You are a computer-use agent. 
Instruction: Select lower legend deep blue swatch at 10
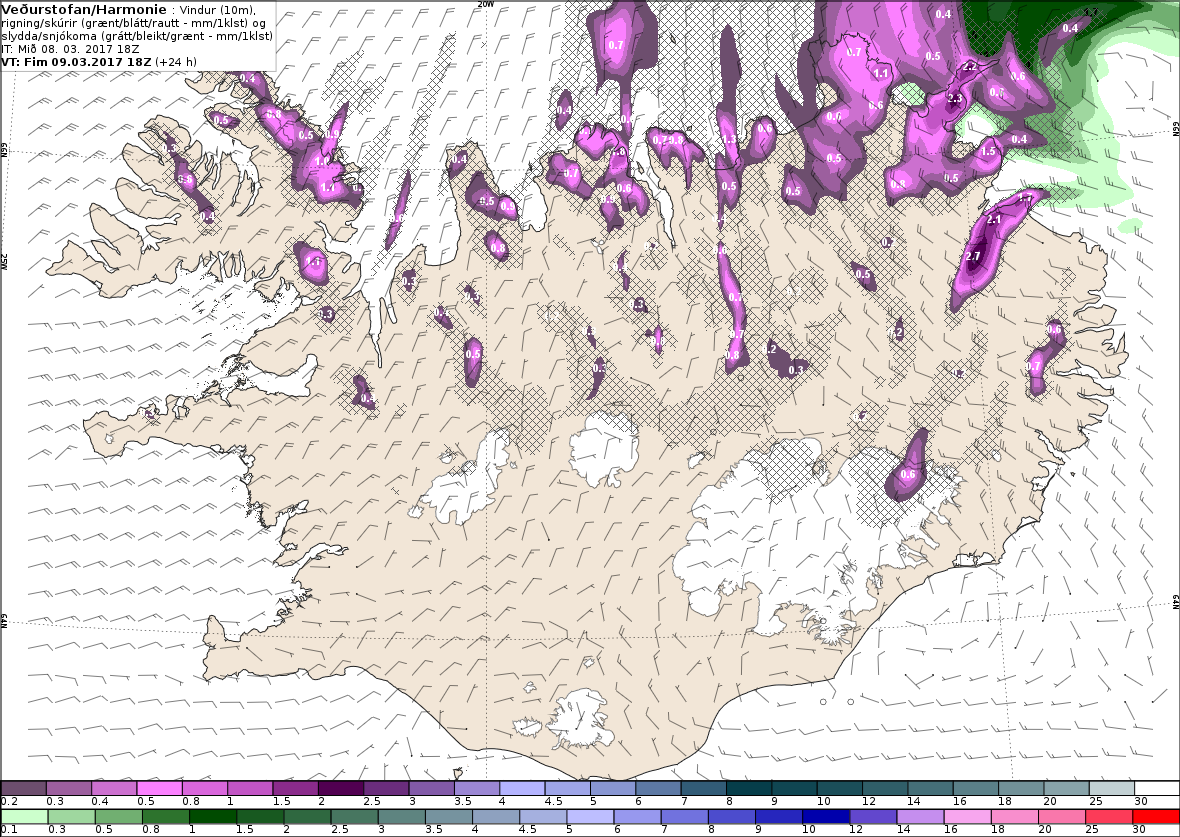click(x=826, y=817)
